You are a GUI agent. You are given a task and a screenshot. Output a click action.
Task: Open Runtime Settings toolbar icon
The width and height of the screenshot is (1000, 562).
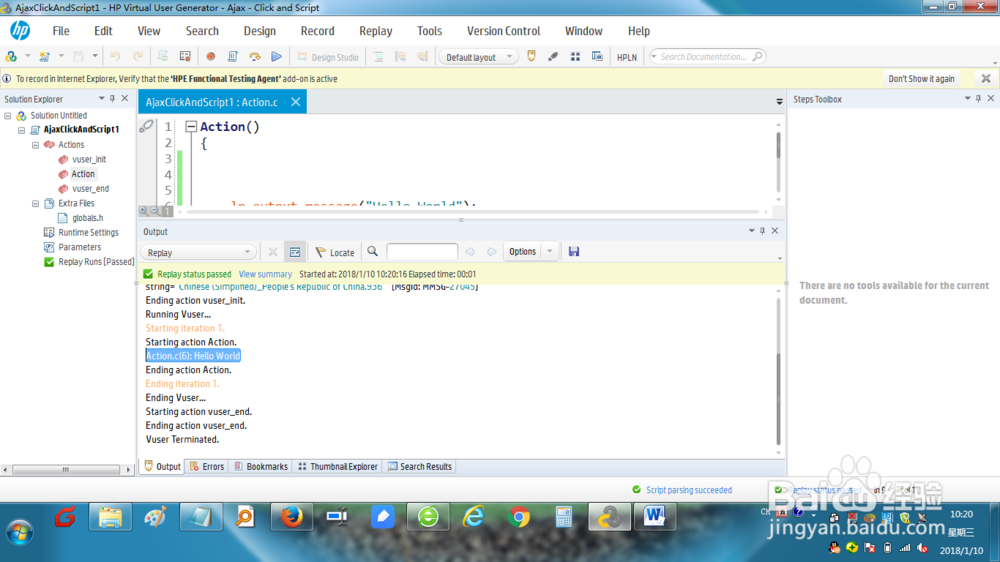click(185, 57)
